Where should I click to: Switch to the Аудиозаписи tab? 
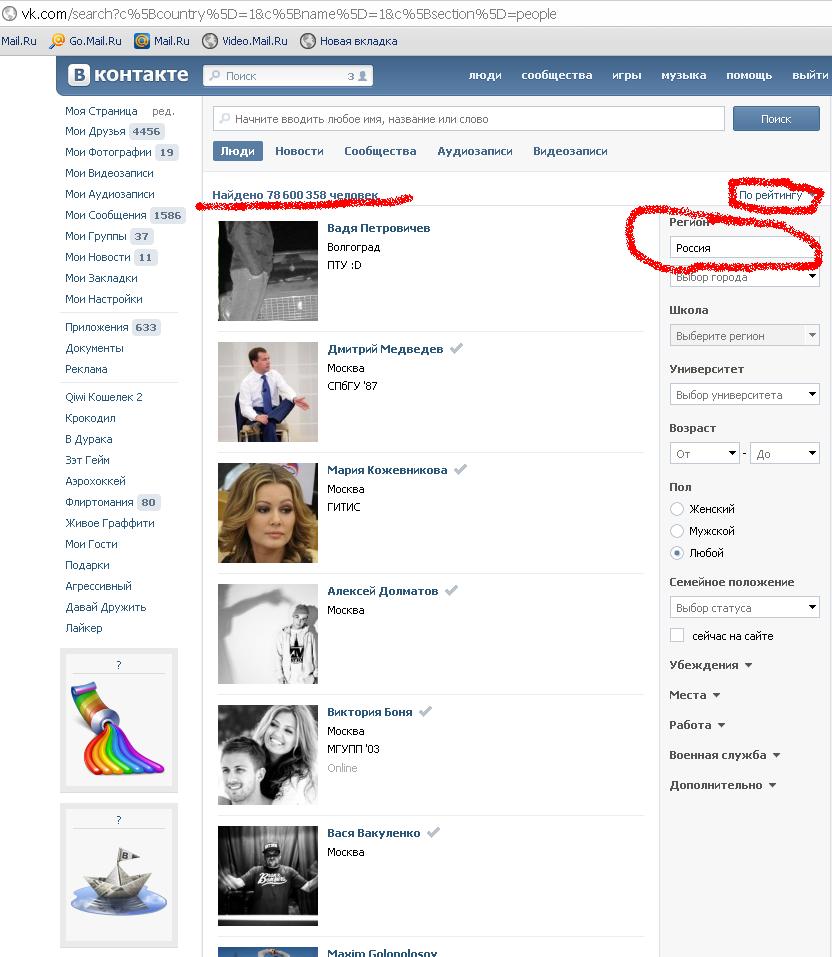tap(475, 151)
